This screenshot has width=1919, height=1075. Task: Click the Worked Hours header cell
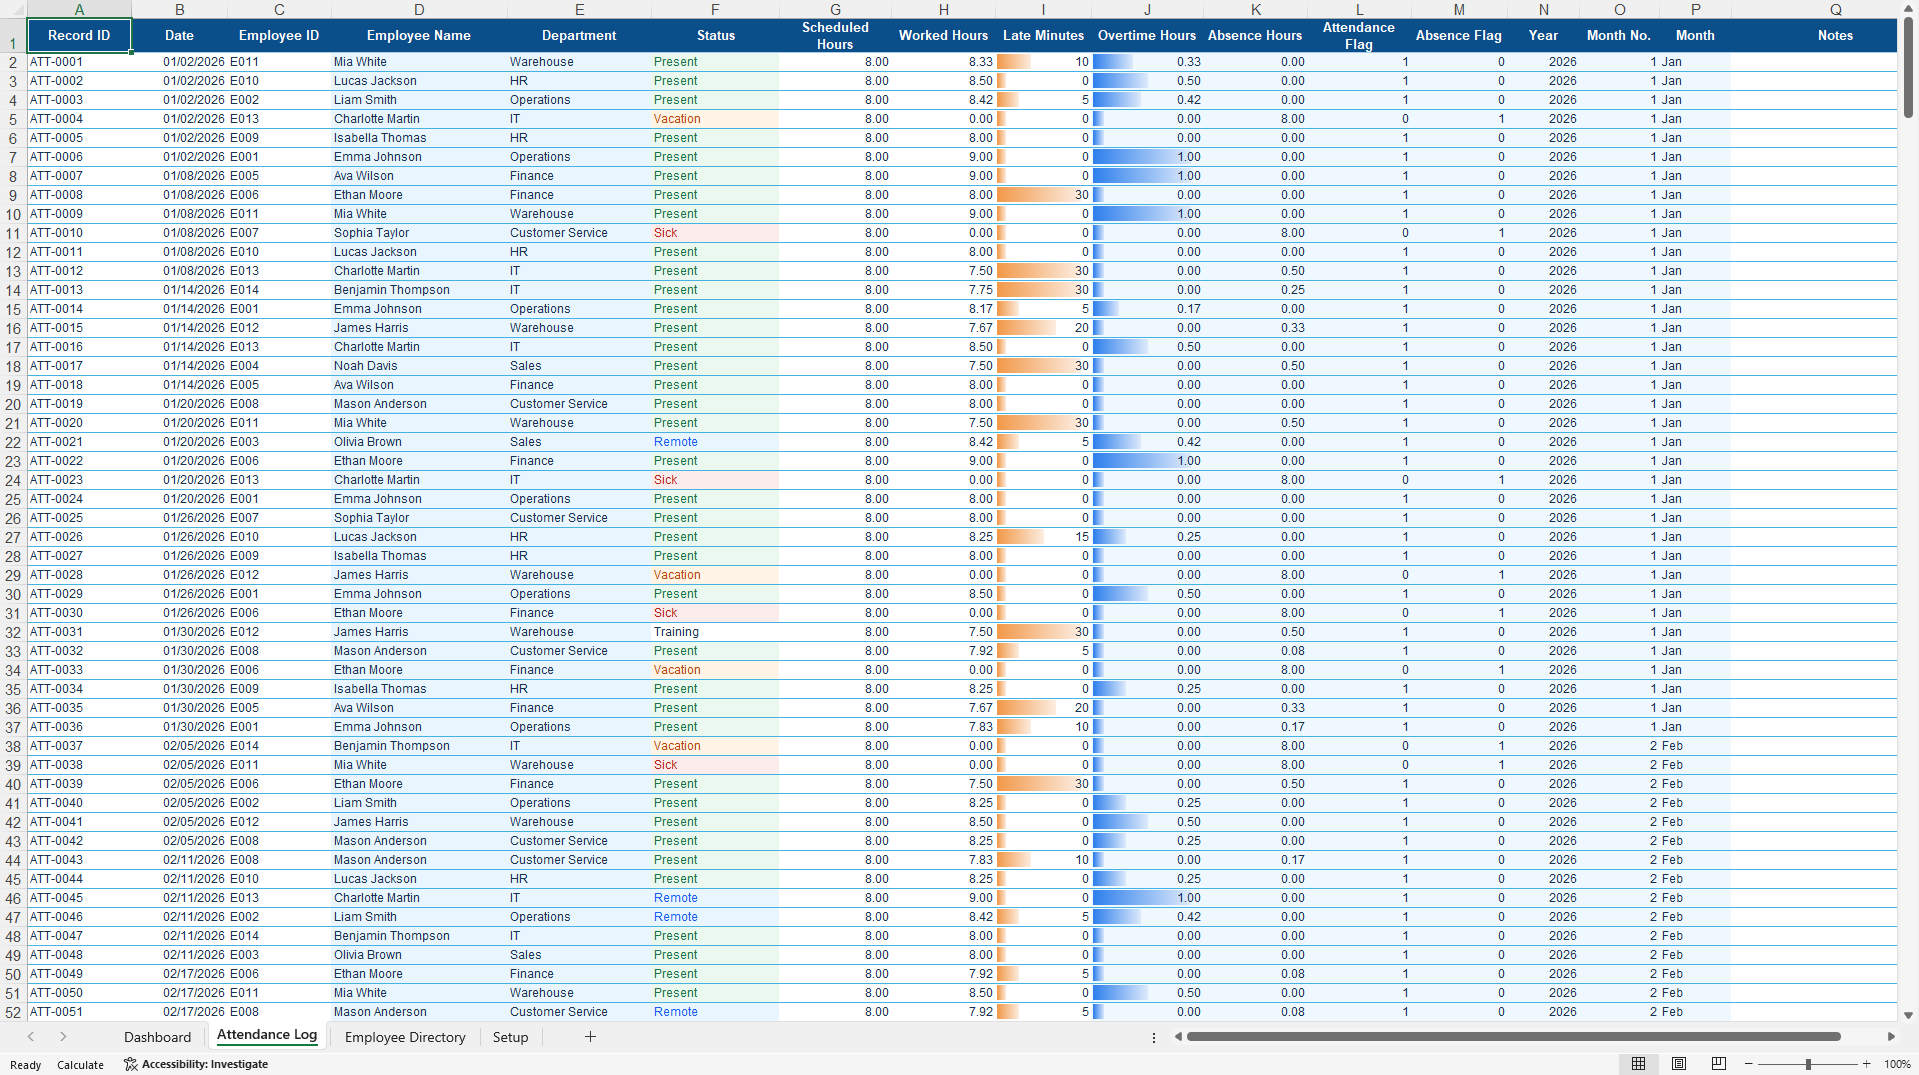click(943, 35)
